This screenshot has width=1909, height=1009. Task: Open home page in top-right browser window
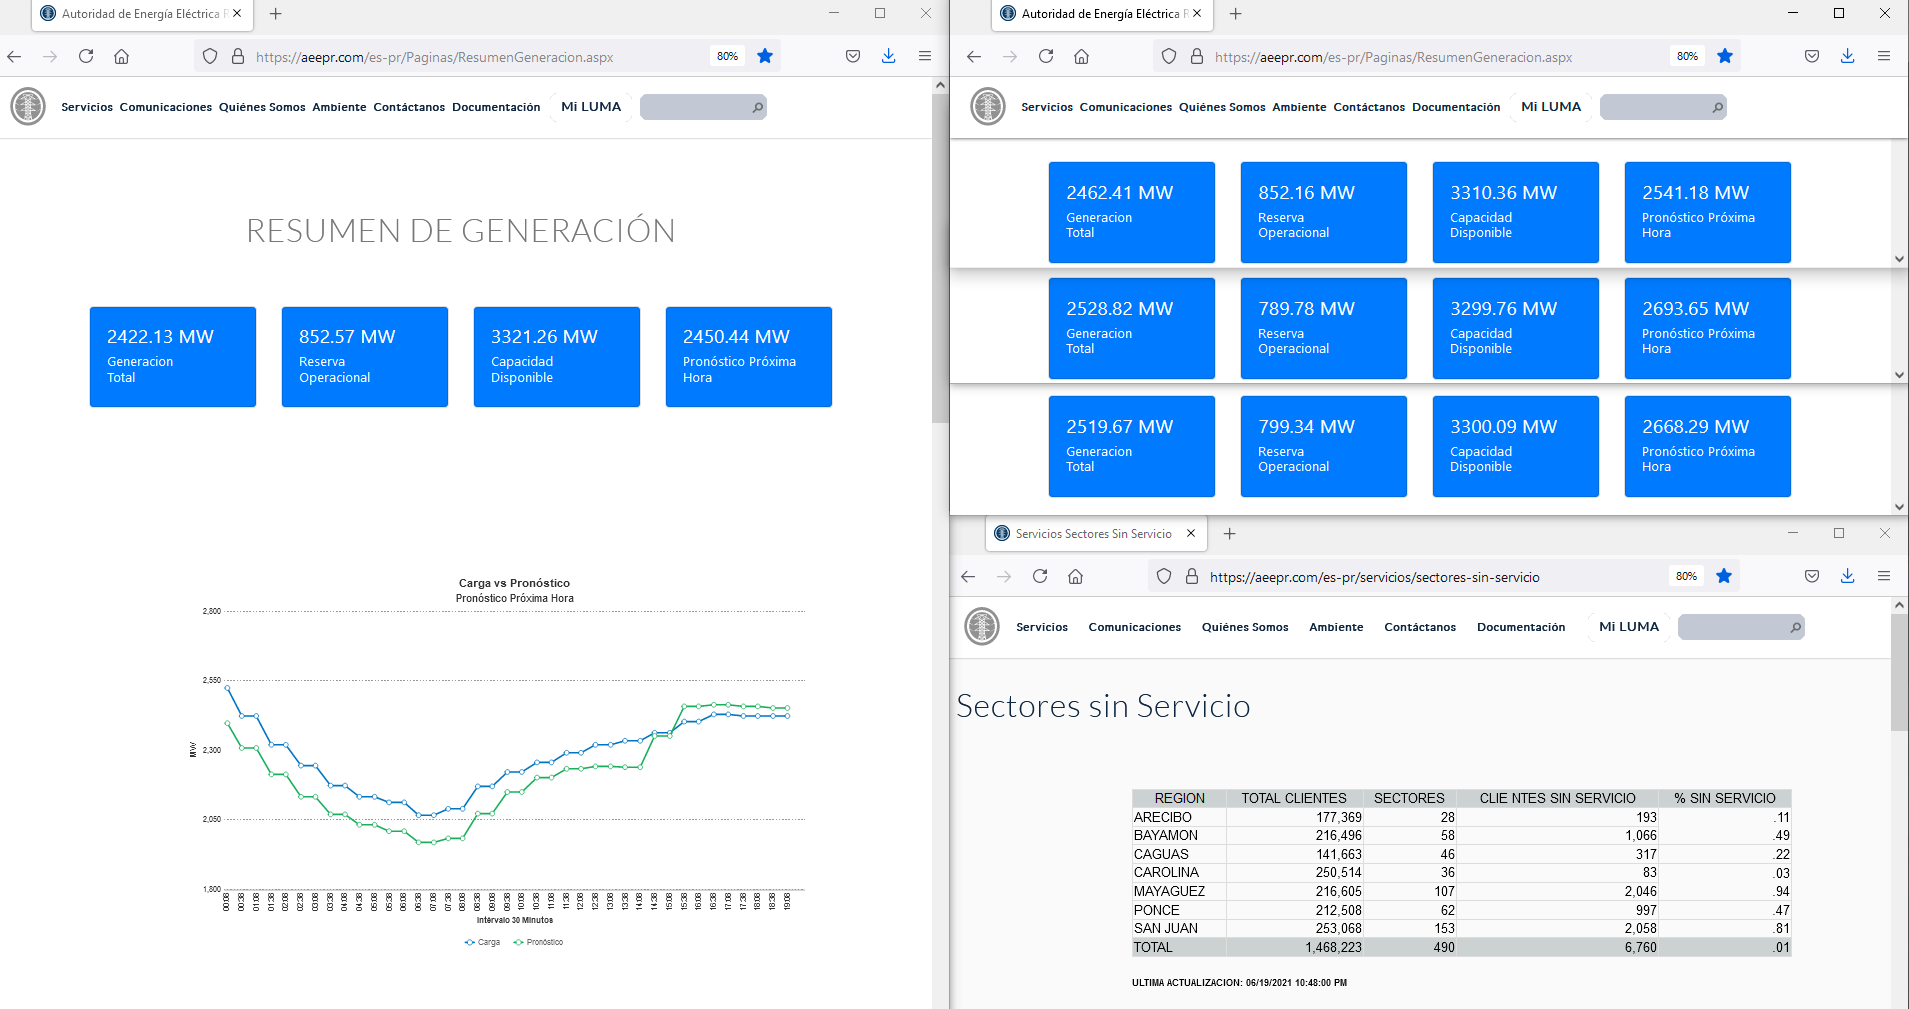[1081, 56]
